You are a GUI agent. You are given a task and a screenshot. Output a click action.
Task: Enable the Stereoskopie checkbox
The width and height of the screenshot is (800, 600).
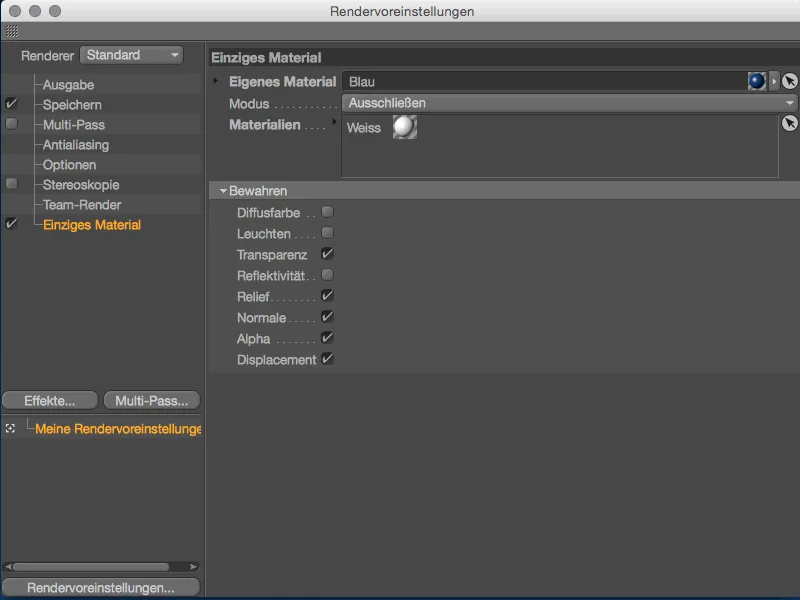[11, 184]
